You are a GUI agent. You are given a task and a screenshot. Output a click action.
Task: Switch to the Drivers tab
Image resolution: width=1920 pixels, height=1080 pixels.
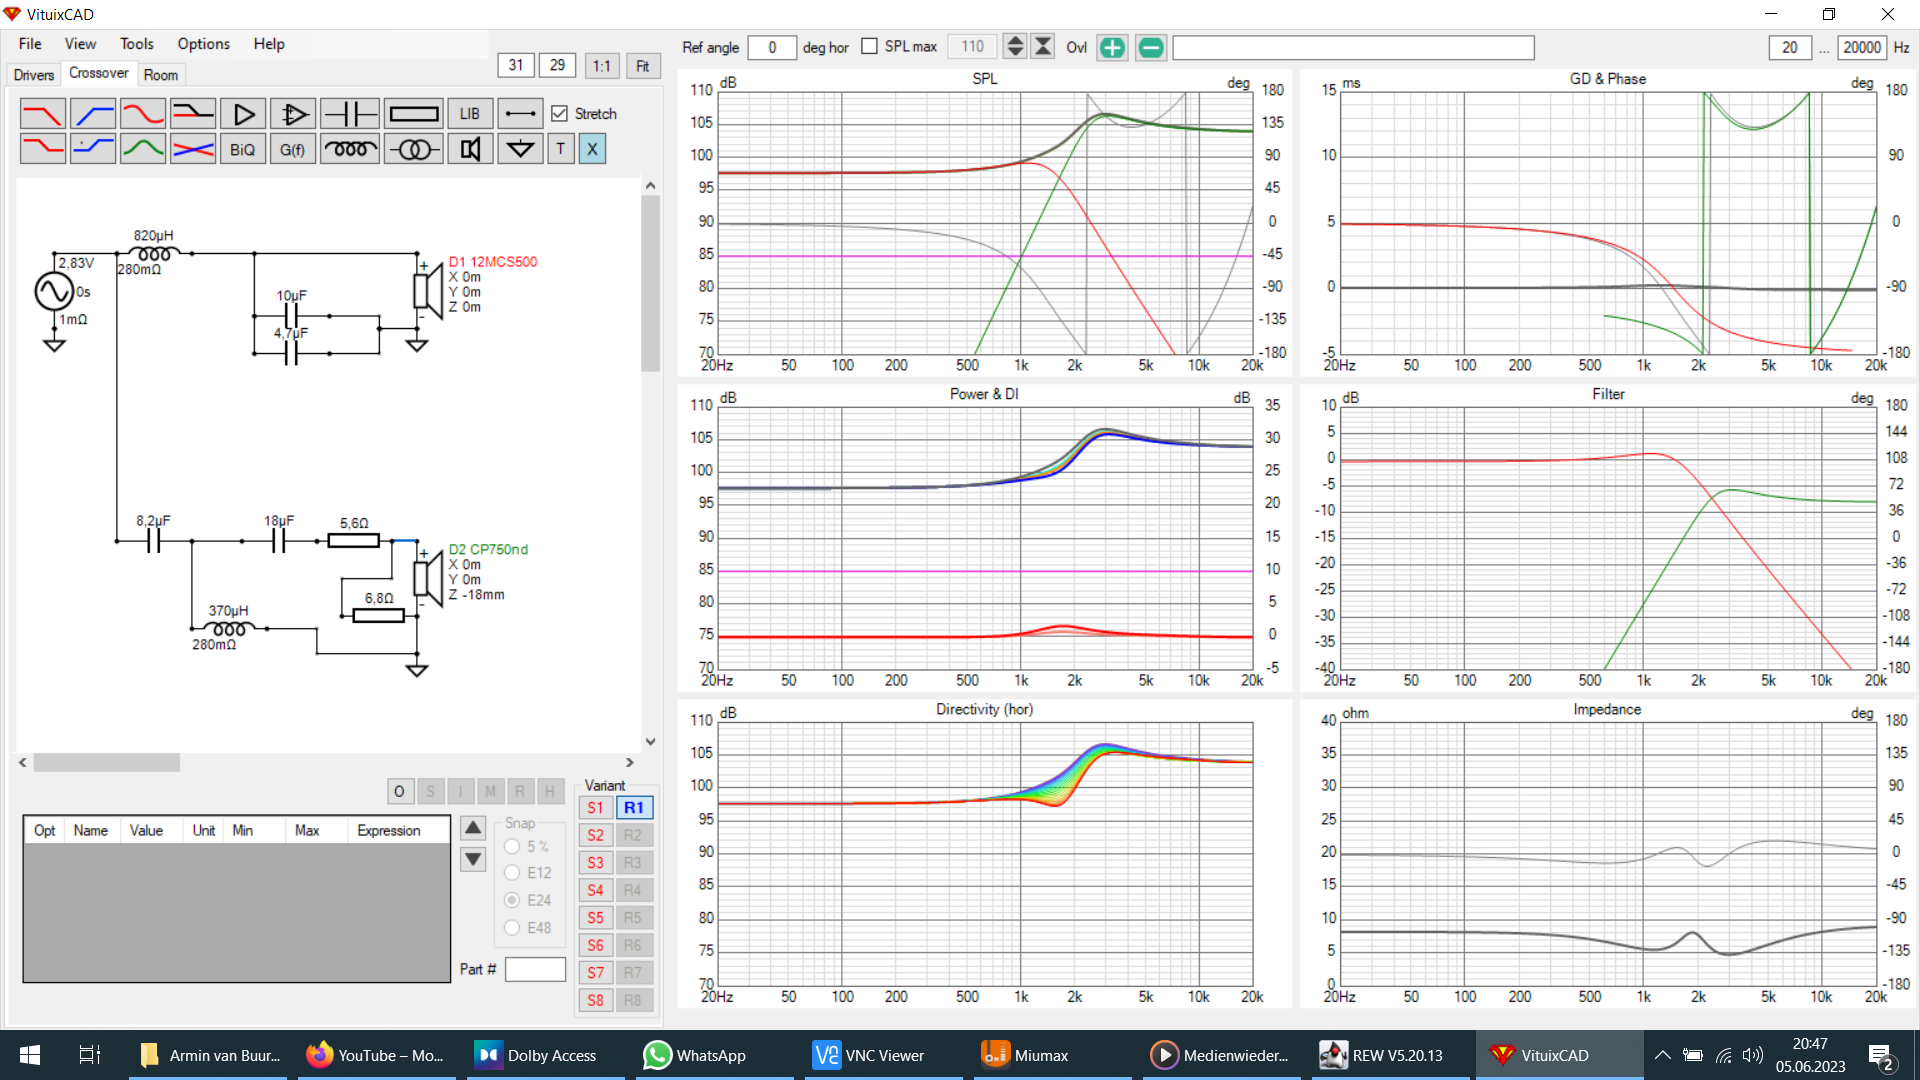coord(34,75)
